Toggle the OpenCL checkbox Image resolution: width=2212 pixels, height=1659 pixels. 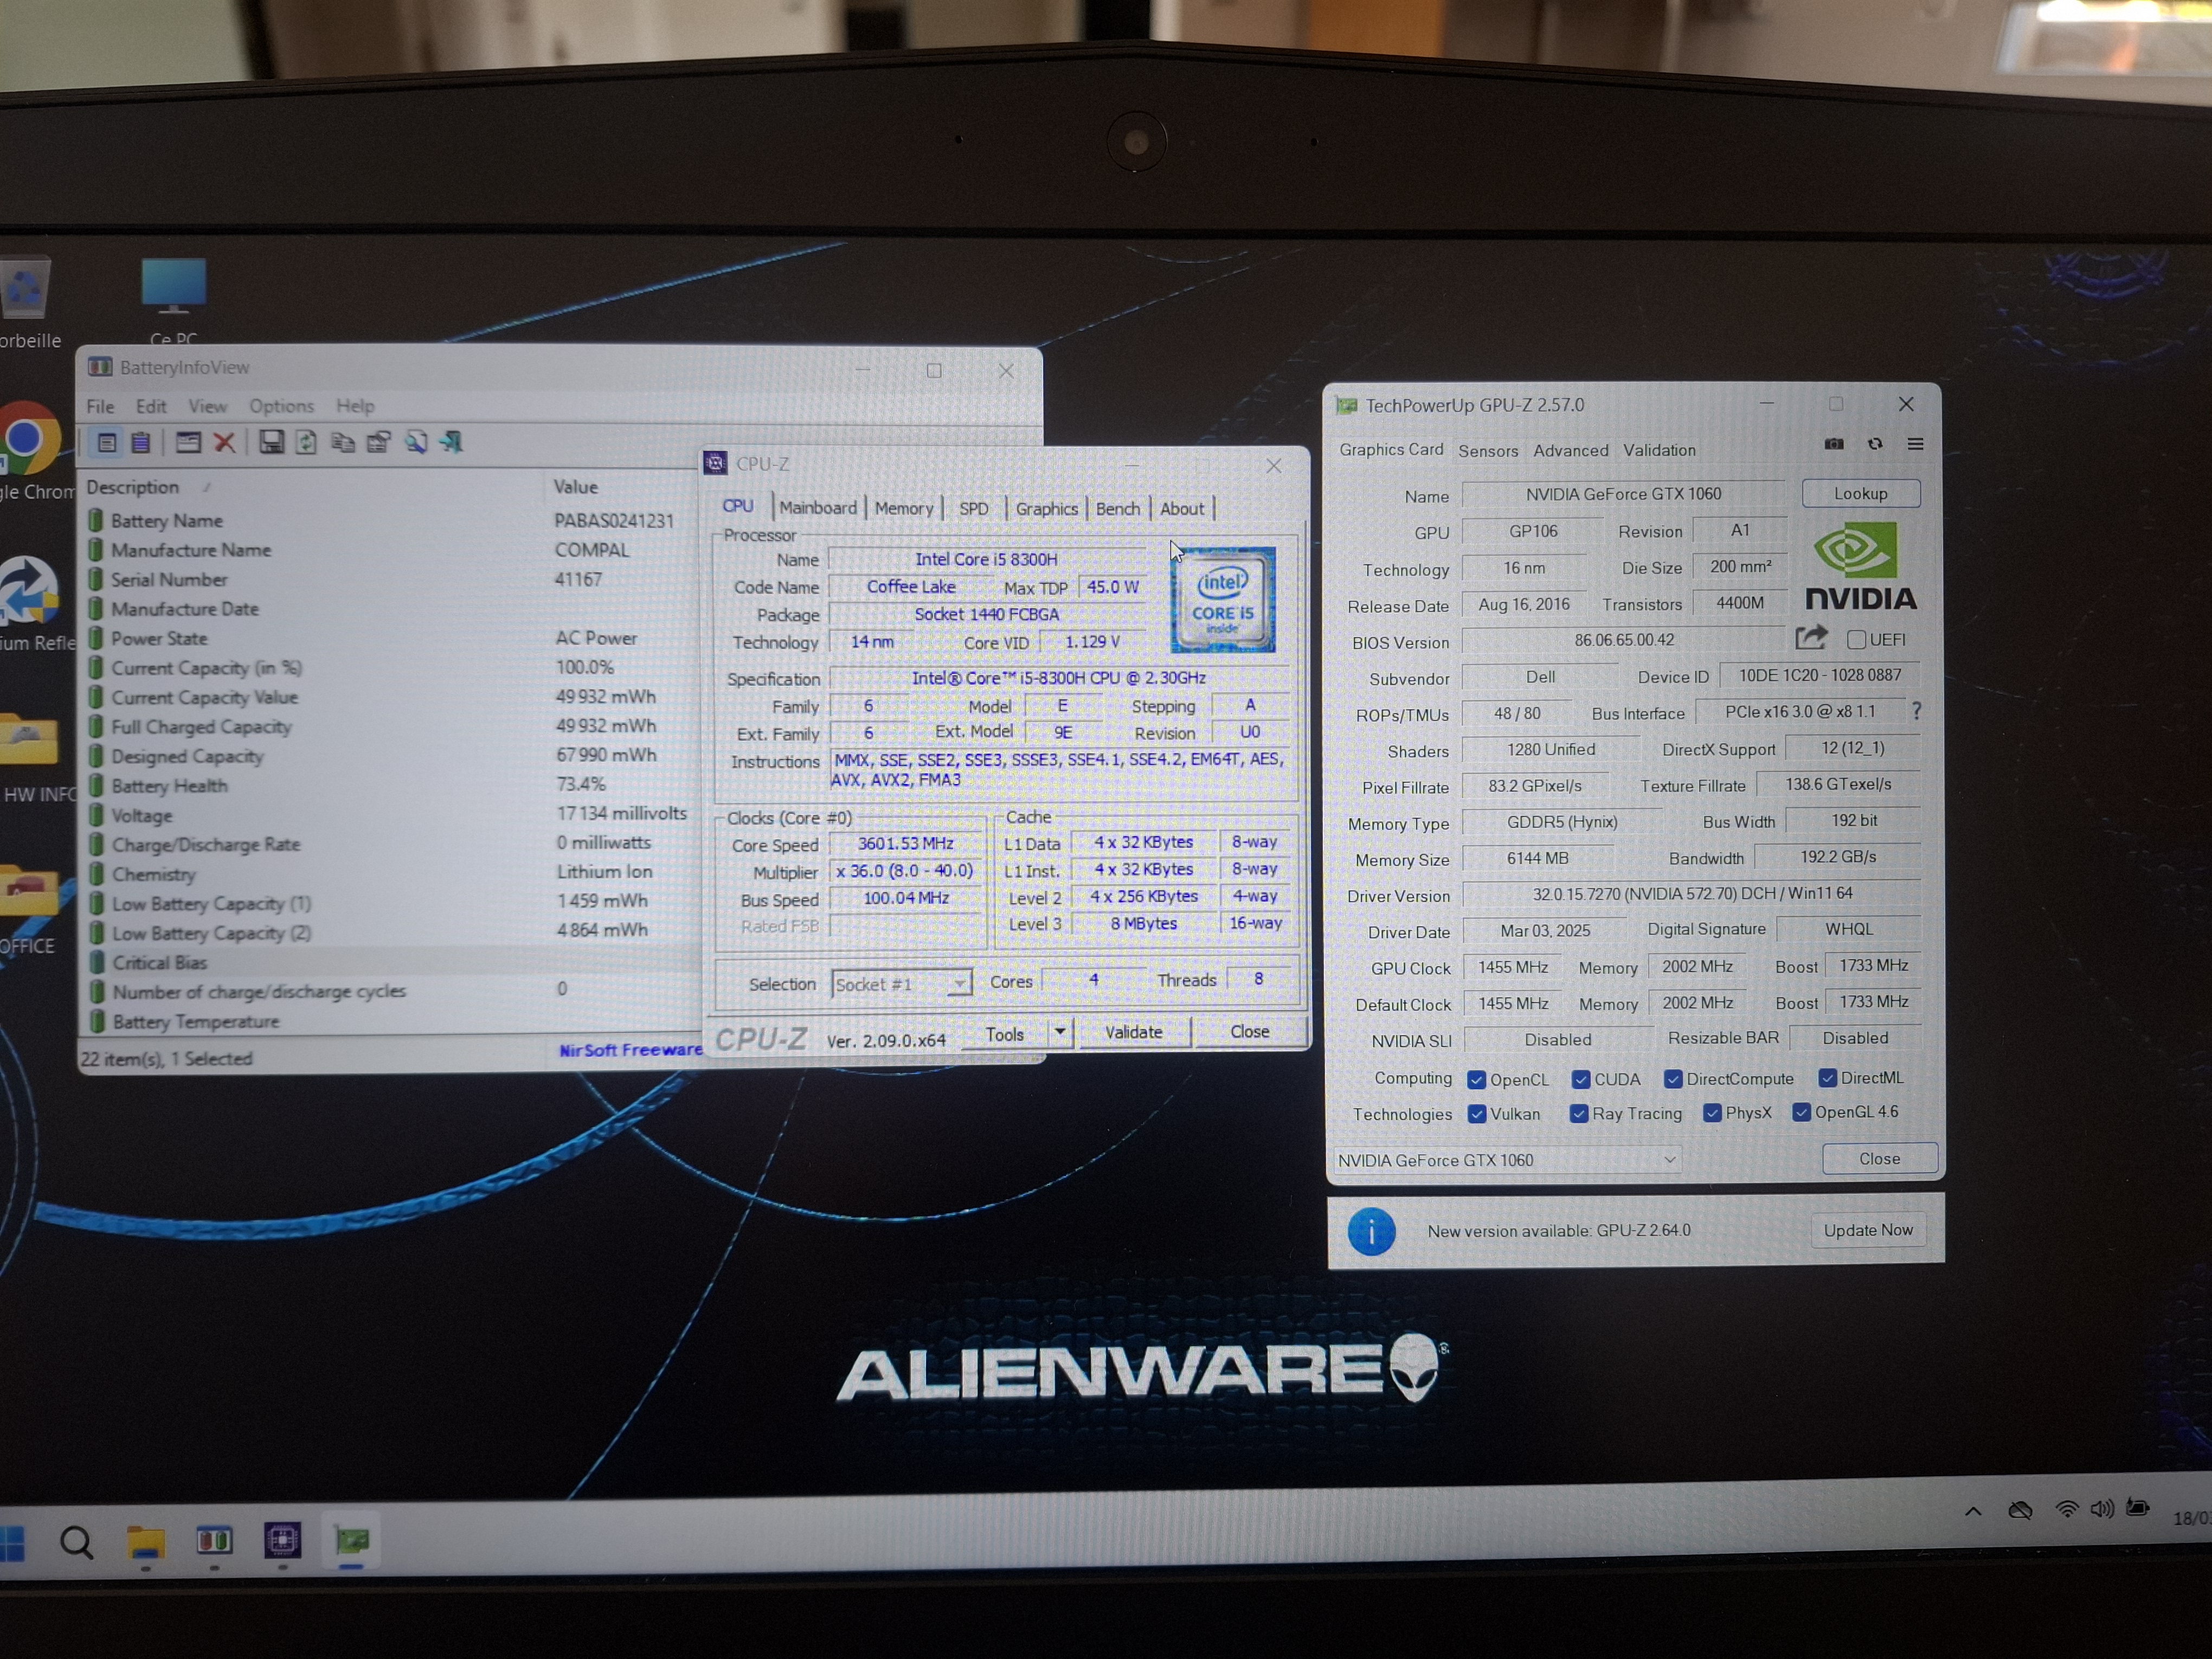(x=1476, y=1080)
